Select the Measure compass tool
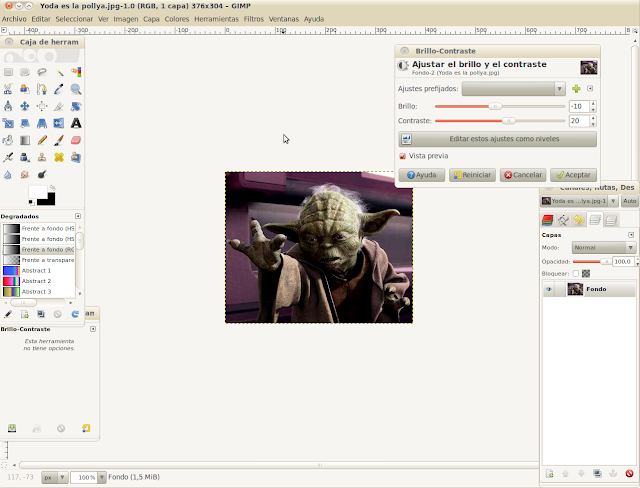 click(x=8, y=106)
